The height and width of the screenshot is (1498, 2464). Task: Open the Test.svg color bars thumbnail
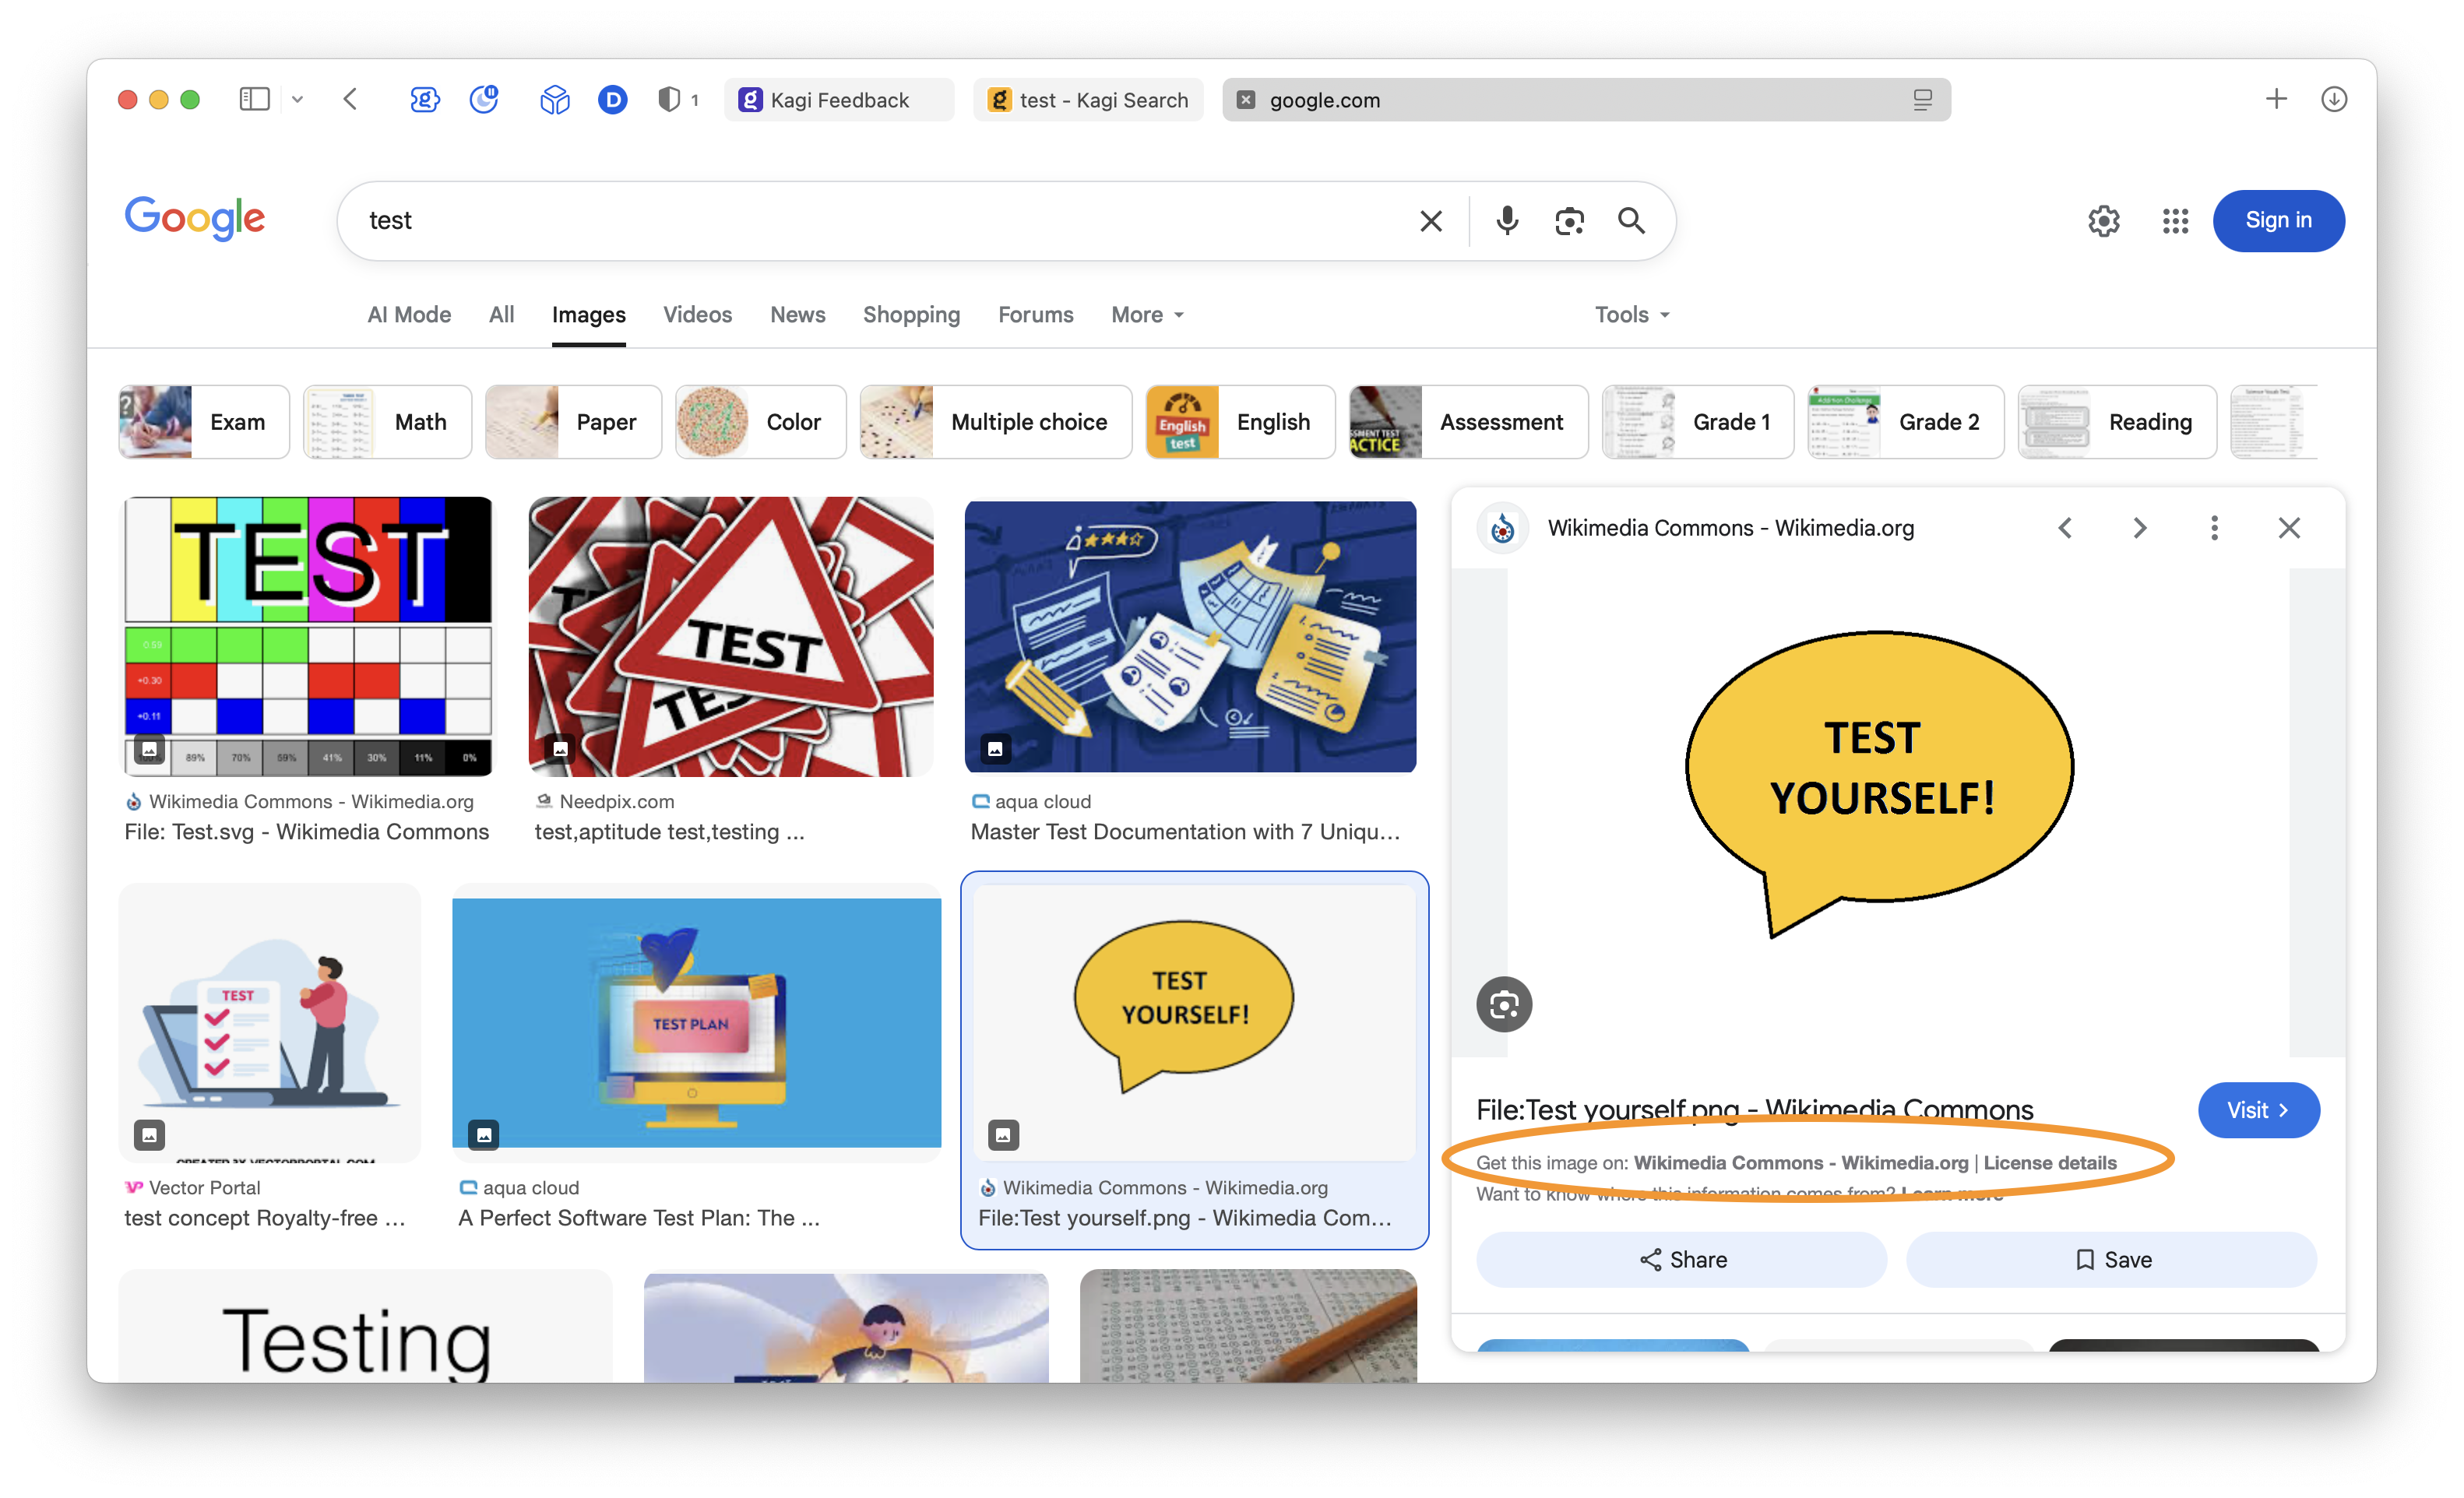[x=308, y=636]
